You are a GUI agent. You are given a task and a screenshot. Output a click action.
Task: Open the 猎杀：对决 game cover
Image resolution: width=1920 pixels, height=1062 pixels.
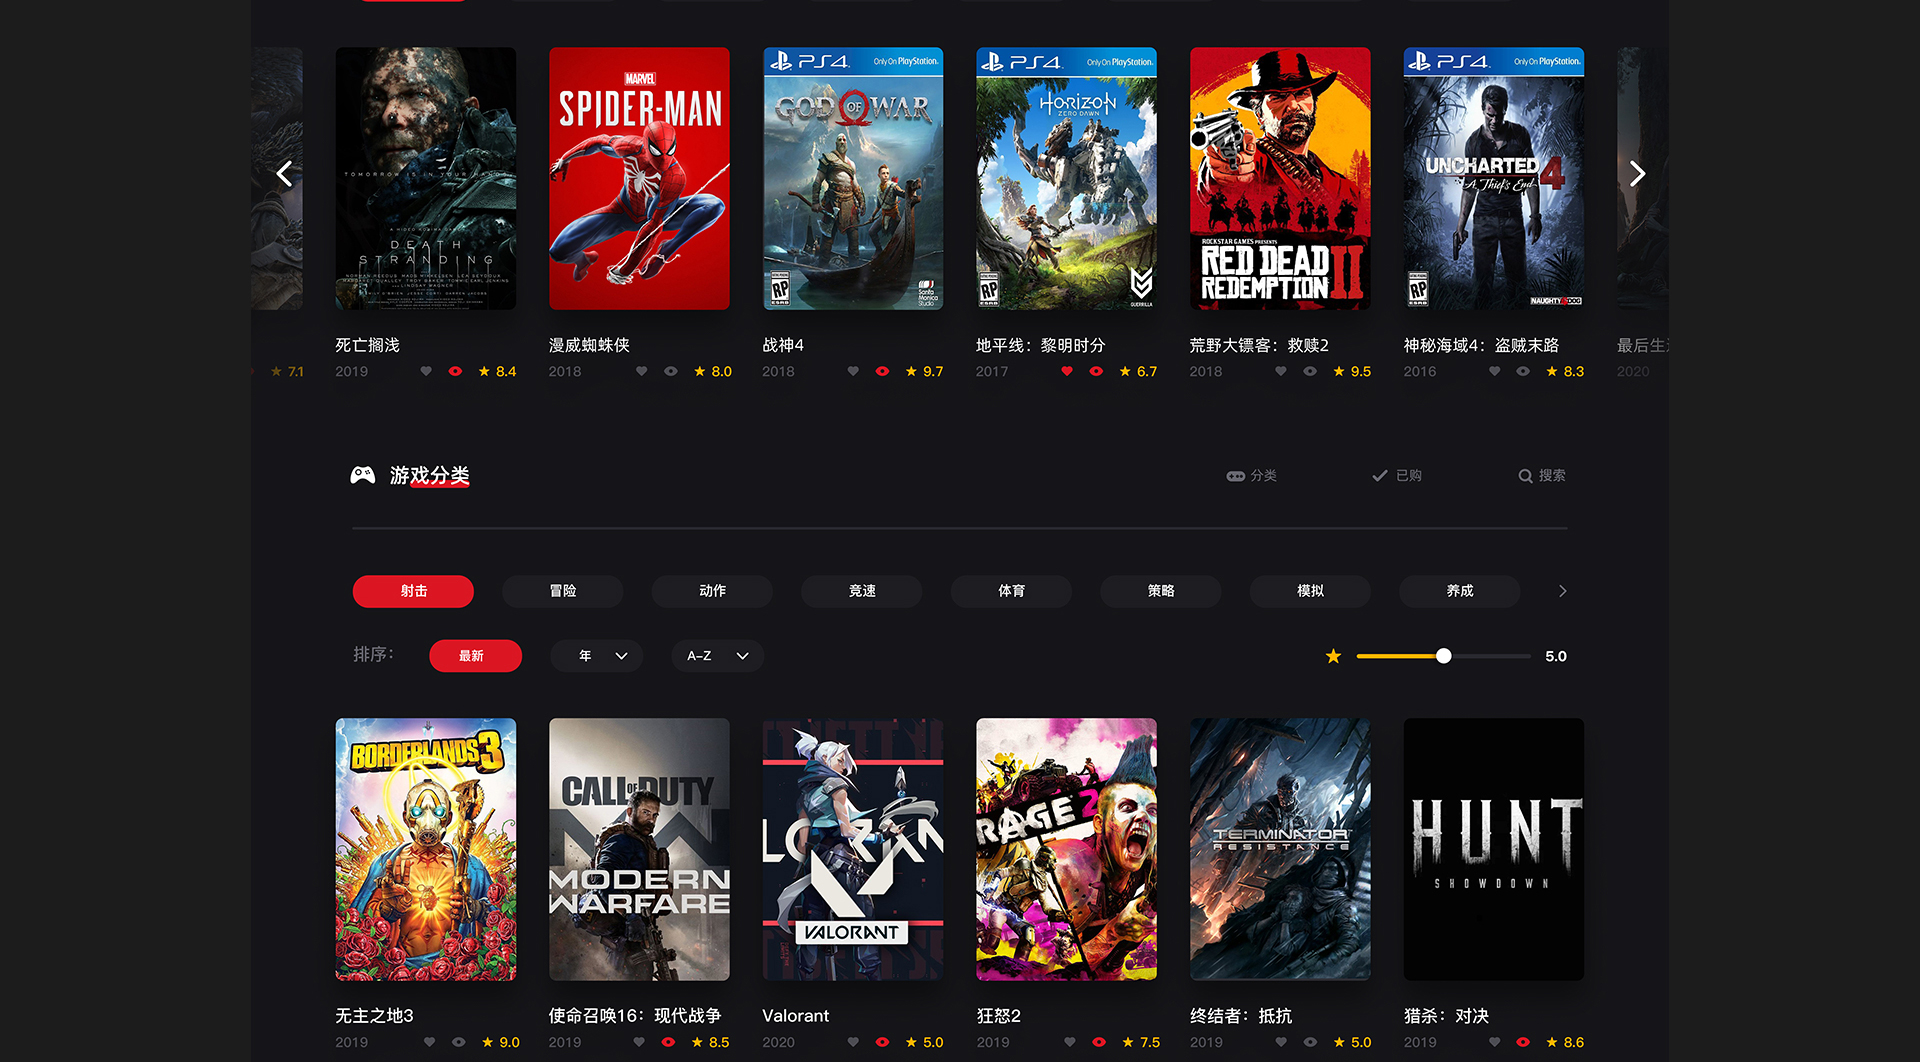[x=1494, y=849]
